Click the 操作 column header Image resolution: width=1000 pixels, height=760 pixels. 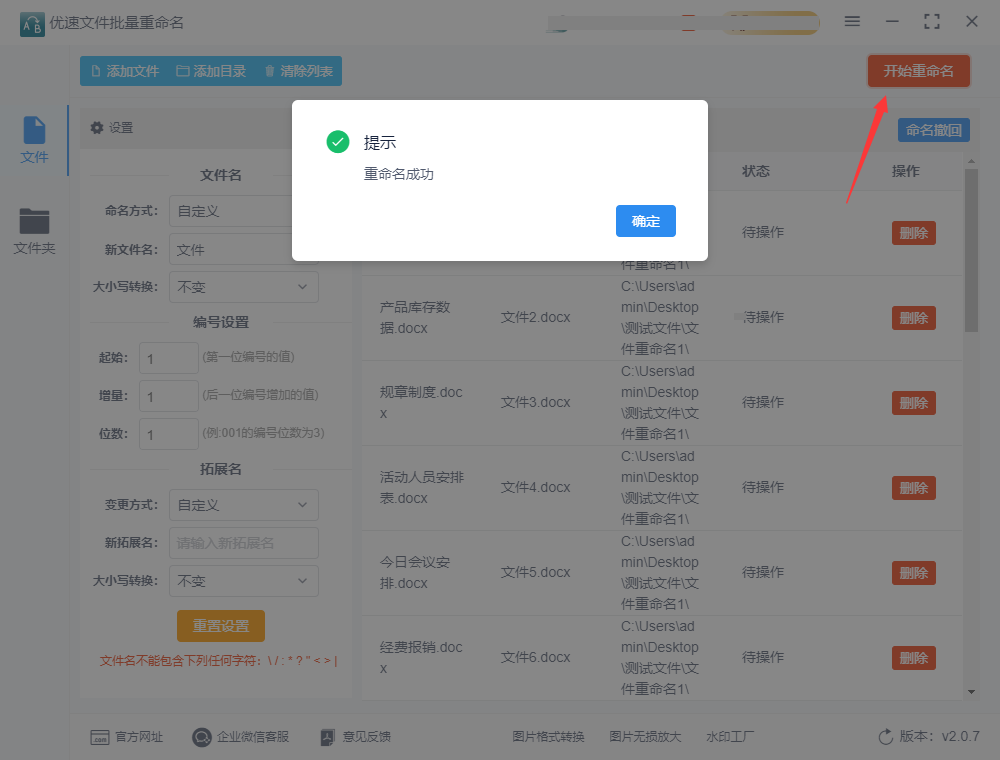pos(906,171)
